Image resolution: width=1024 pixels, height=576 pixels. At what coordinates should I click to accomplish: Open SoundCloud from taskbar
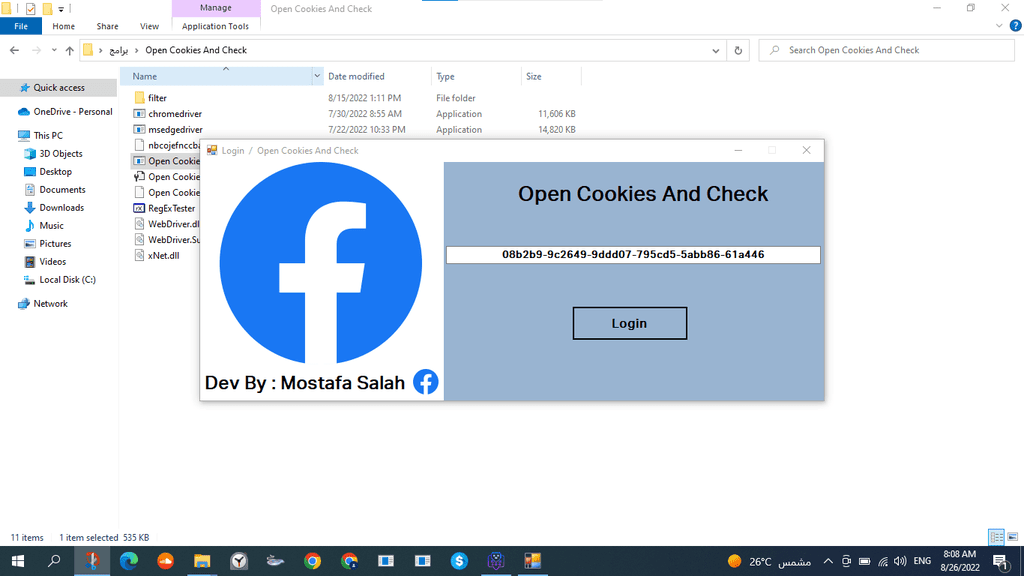click(x=165, y=561)
